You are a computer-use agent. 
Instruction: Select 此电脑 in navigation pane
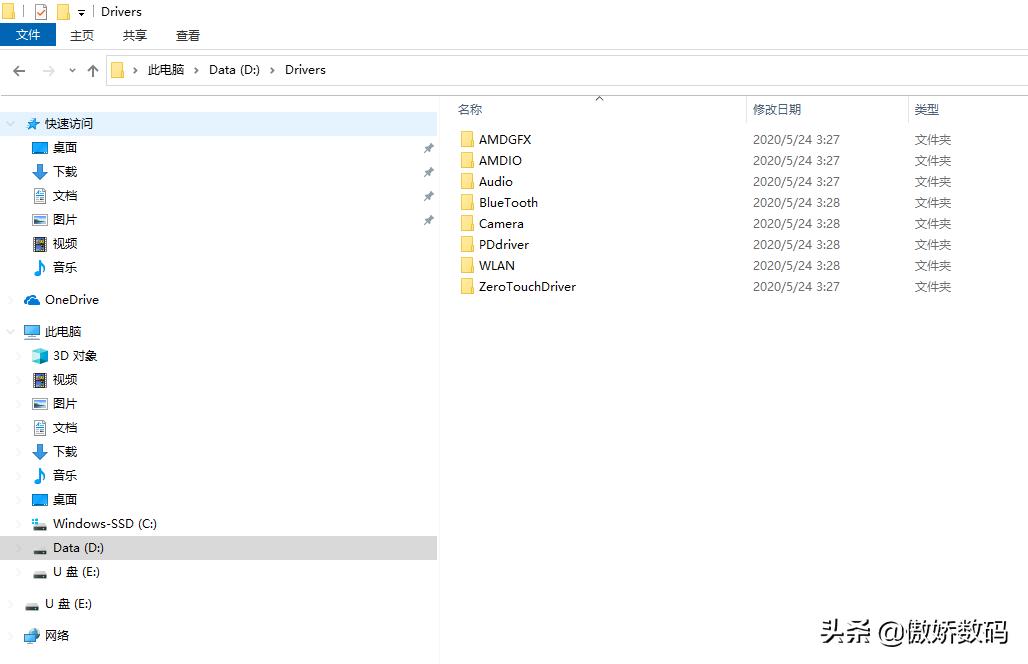click(x=63, y=331)
